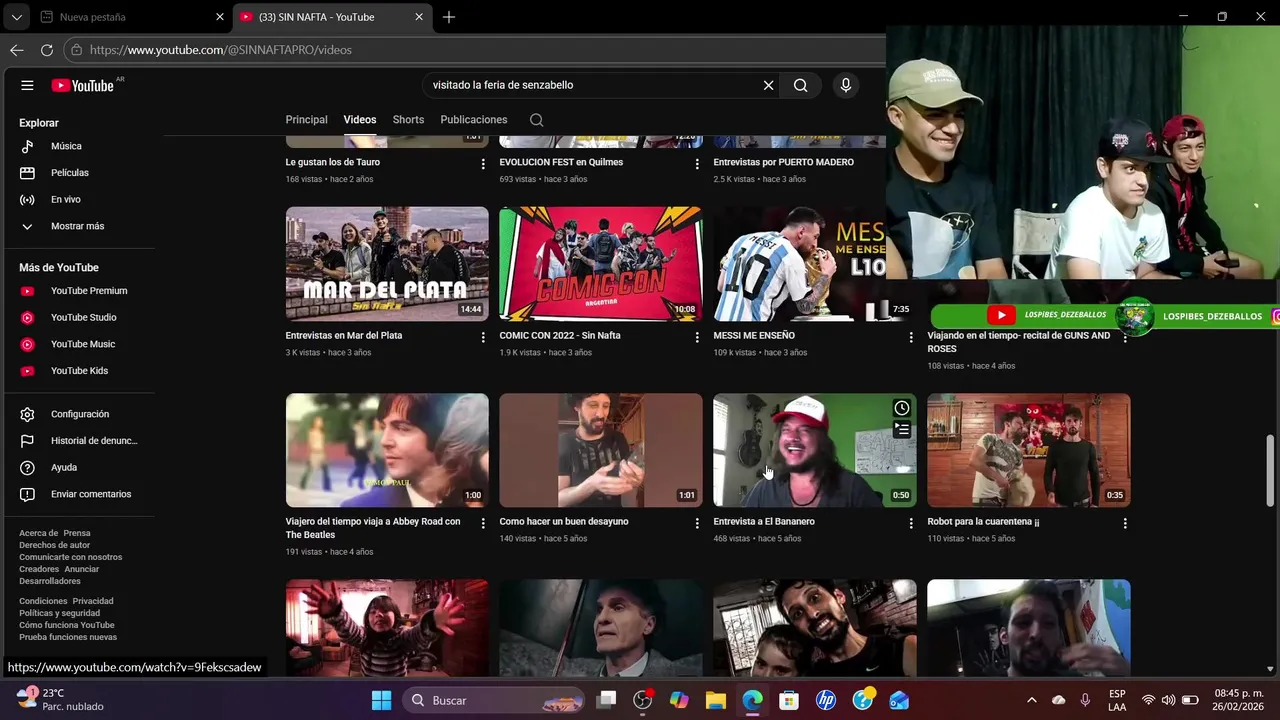Reload the page with the refresh button

(x=47, y=50)
